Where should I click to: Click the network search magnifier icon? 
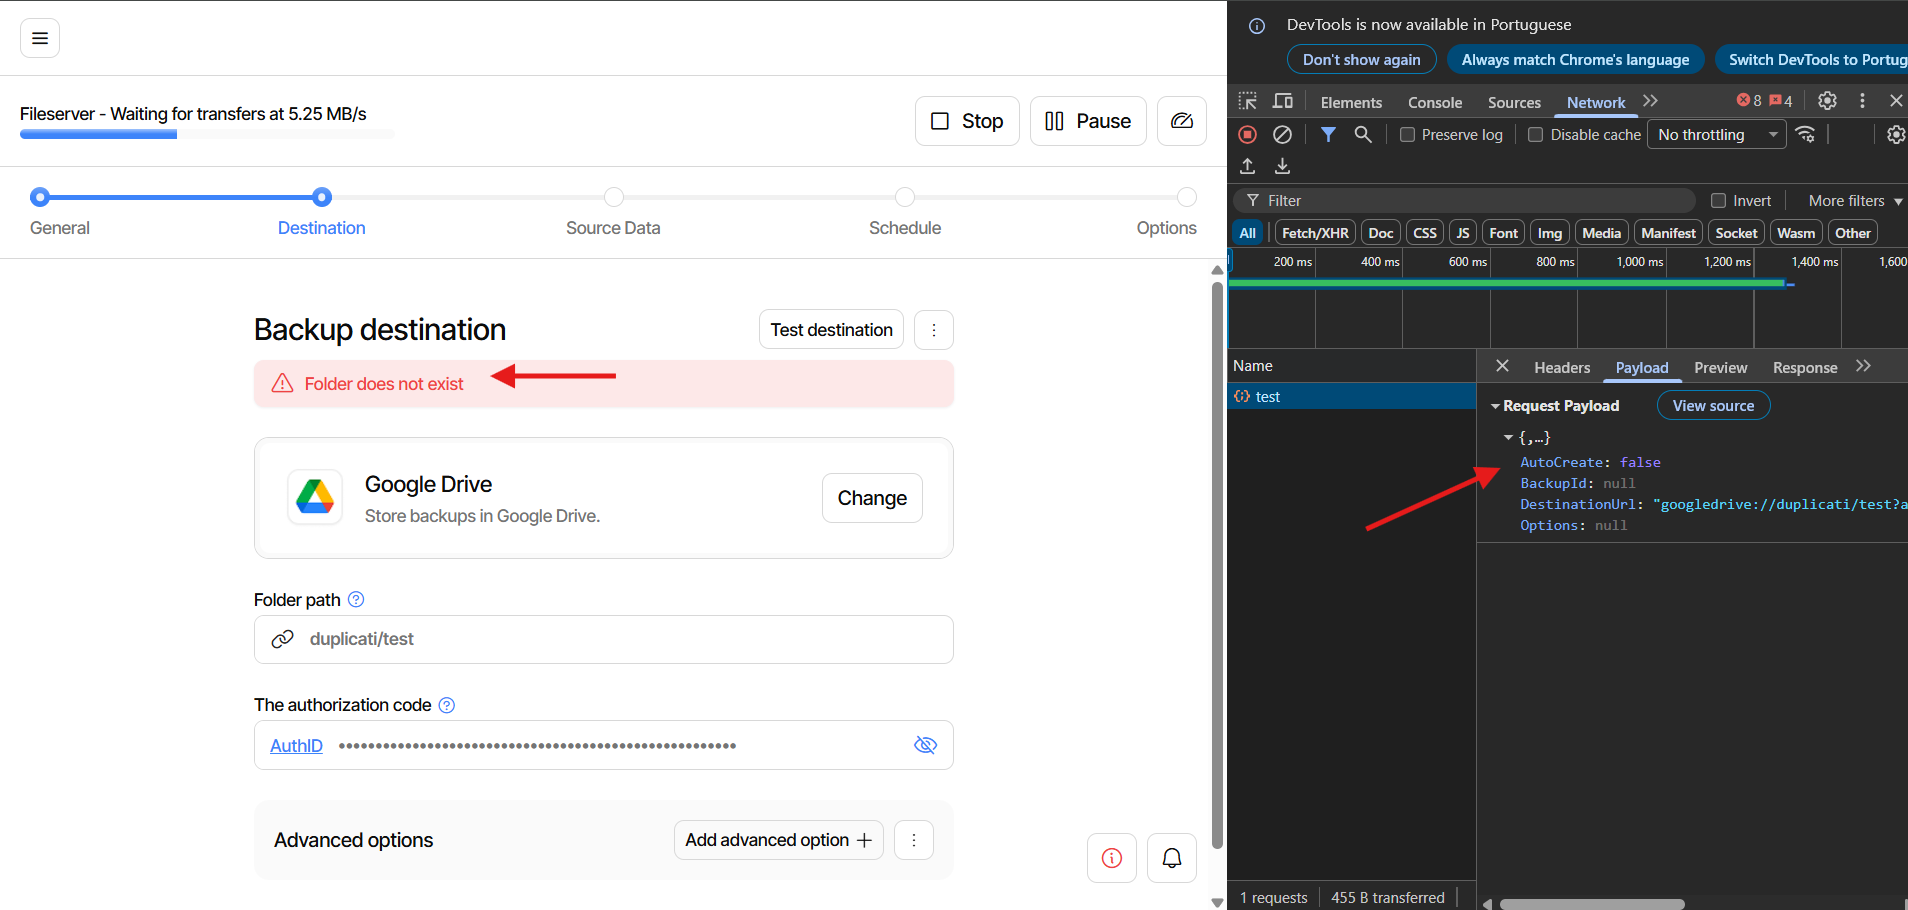(x=1362, y=134)
